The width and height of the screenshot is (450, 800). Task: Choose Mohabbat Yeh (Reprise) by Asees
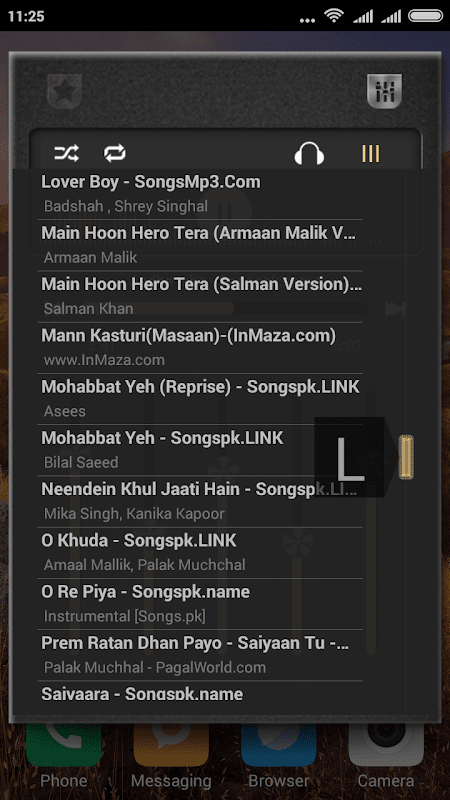coord(200,399)
